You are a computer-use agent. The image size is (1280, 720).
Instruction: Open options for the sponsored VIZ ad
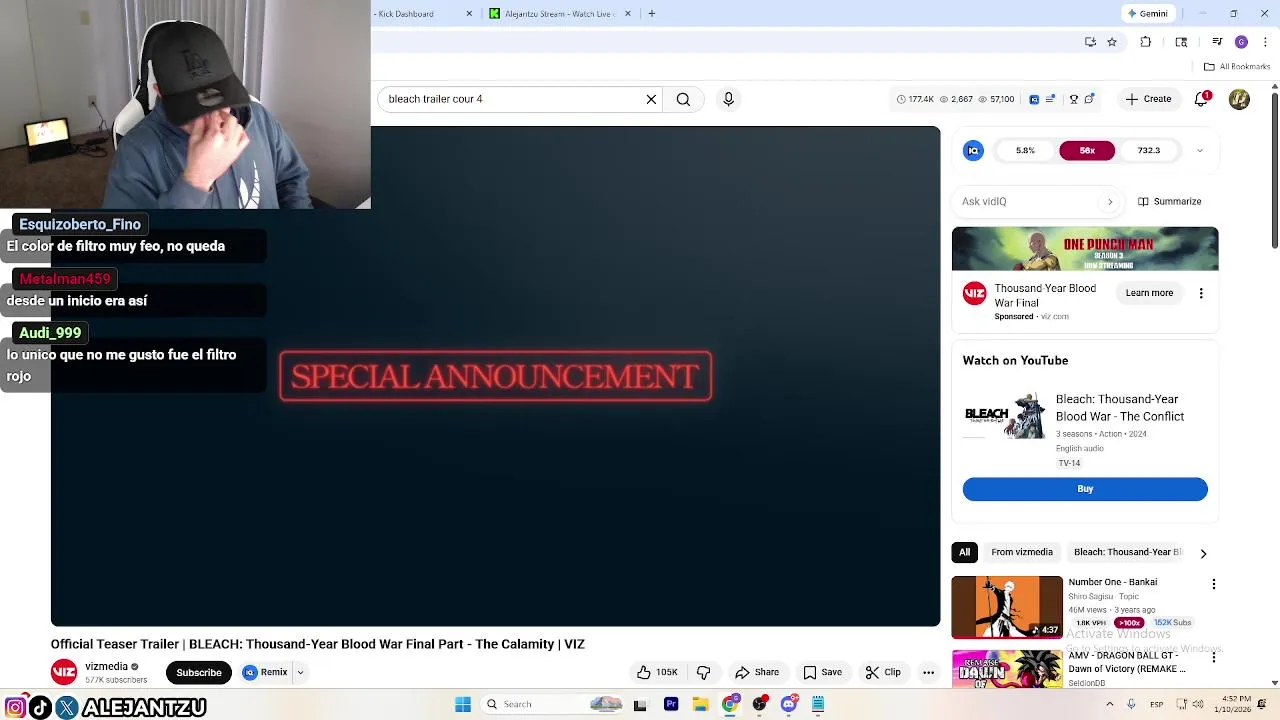click(1201, 293)
